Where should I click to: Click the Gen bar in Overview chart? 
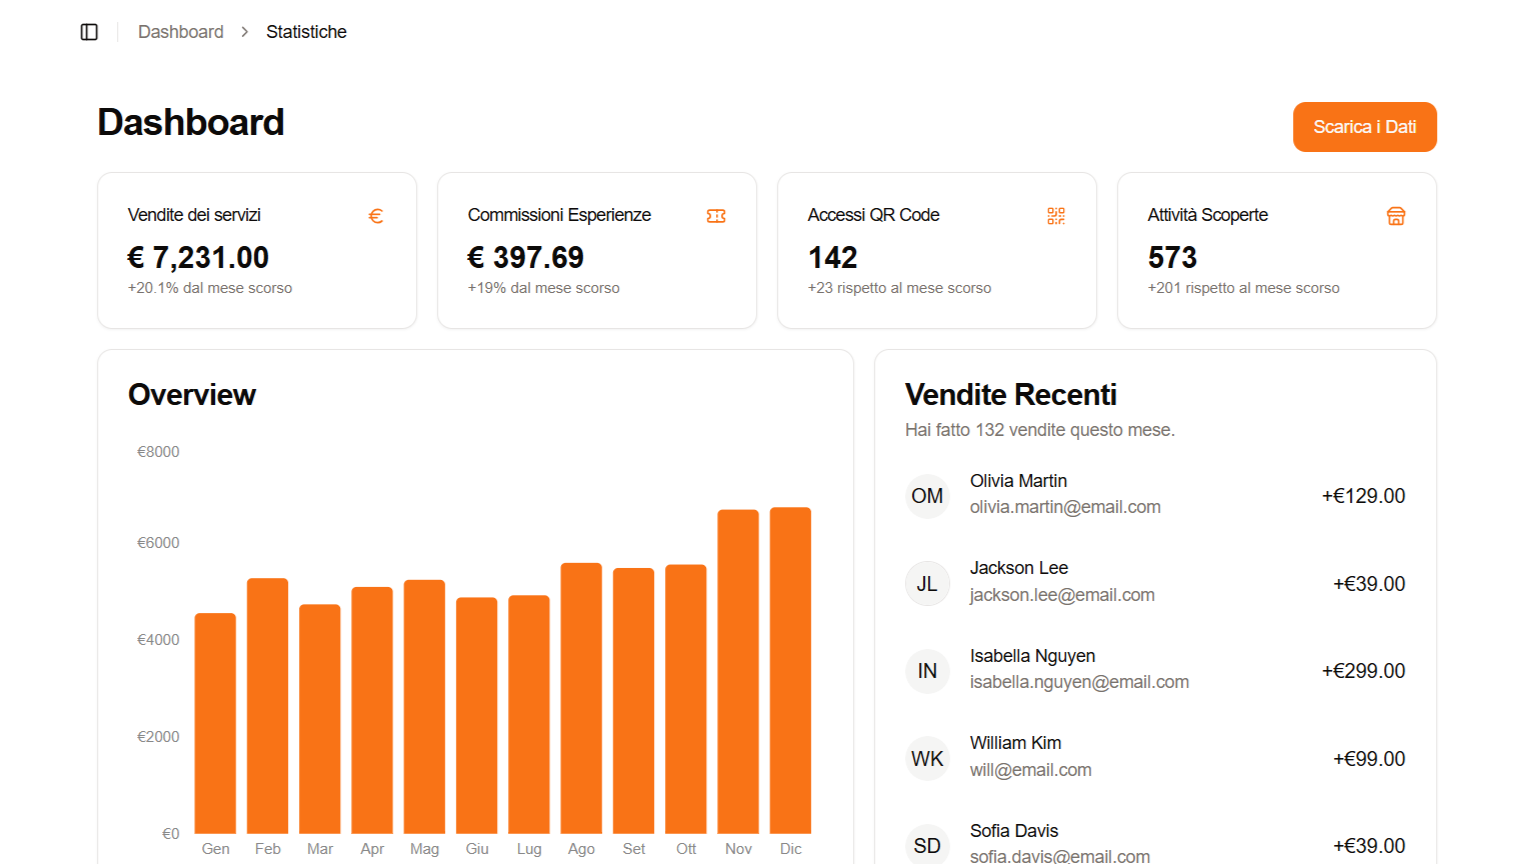pyautogui.click(x=215, y=723)
